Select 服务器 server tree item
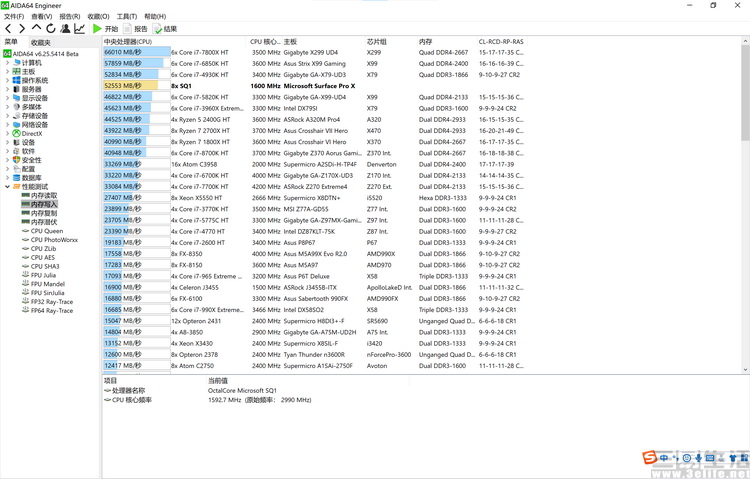Viewport: 750px width, 479px height. [x=28, y=89]
